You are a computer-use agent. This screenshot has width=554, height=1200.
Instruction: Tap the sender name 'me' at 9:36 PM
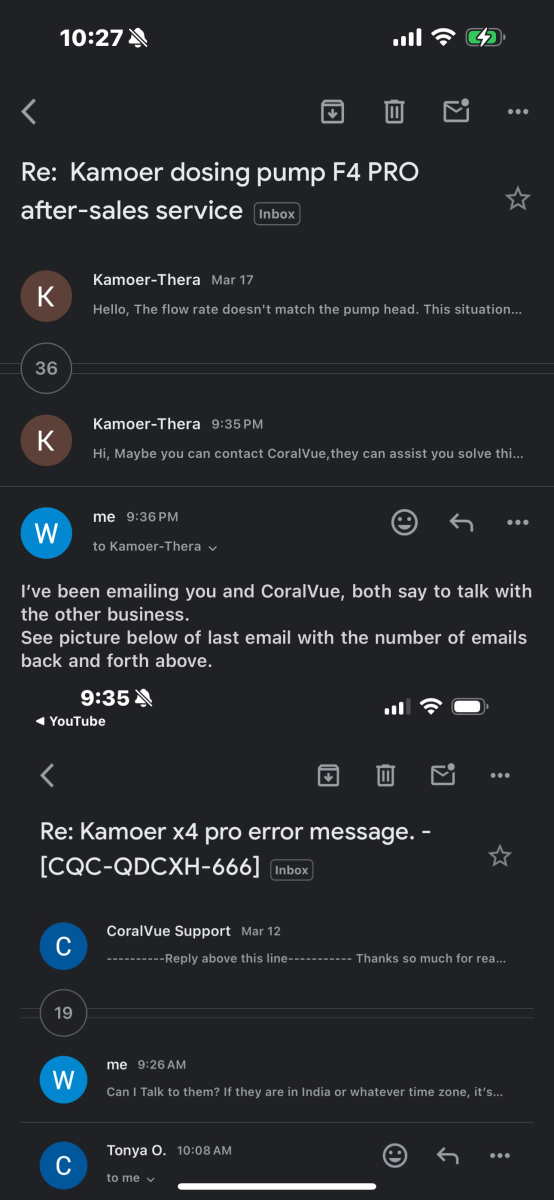tap(104, 517)
